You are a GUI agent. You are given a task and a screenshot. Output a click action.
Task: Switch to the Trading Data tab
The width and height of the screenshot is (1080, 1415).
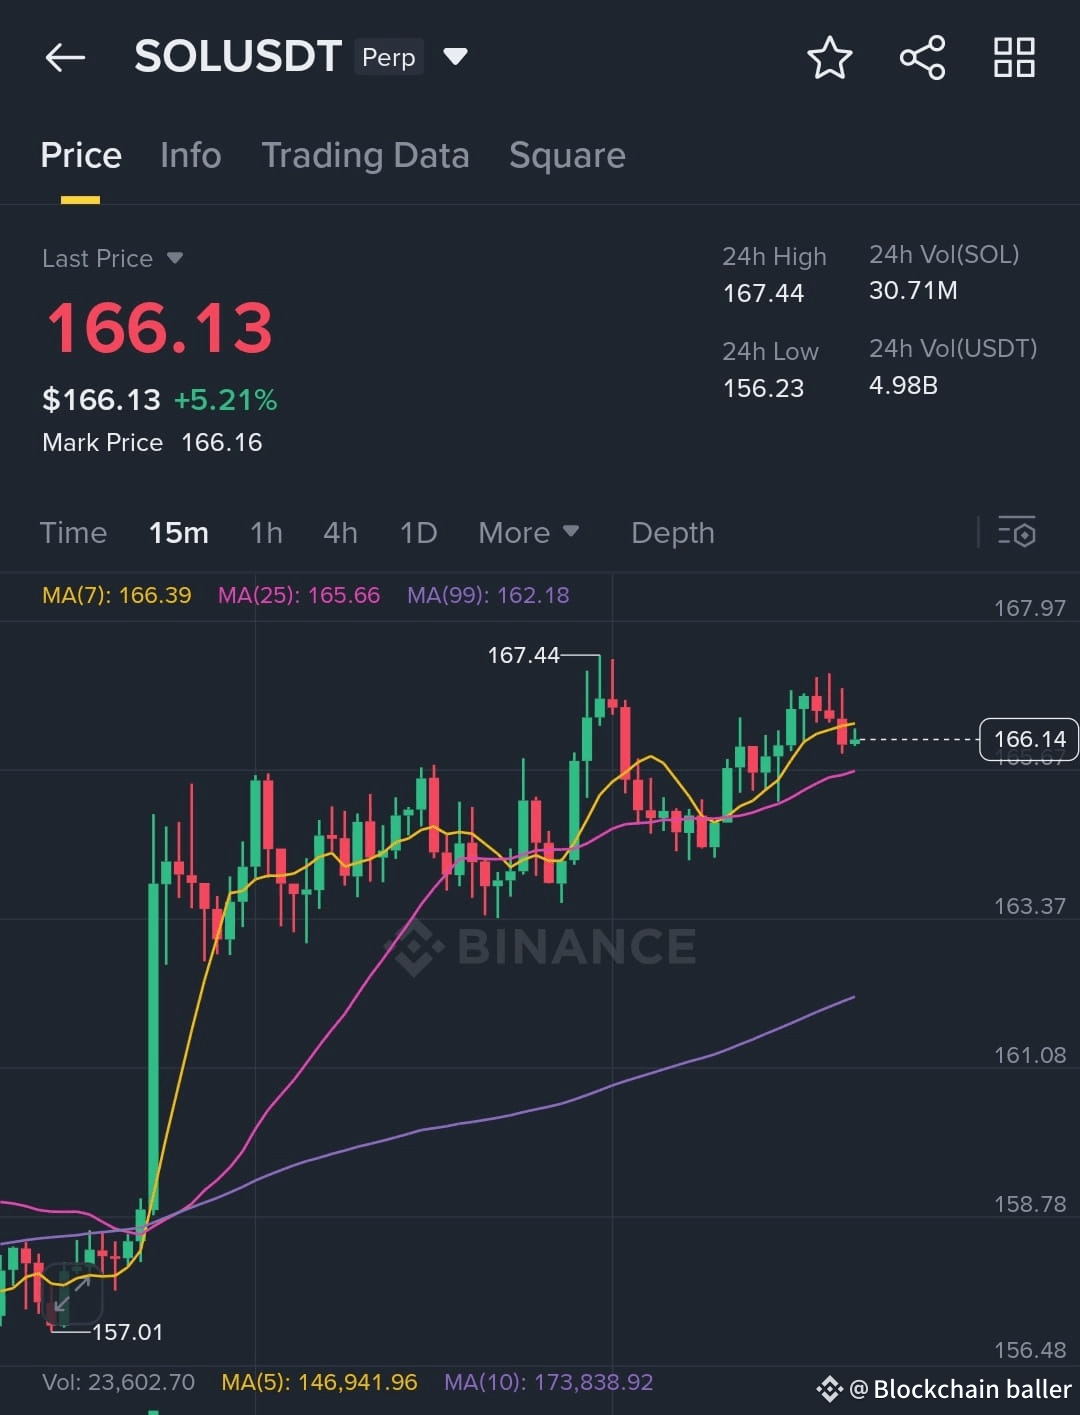[365, 155]
